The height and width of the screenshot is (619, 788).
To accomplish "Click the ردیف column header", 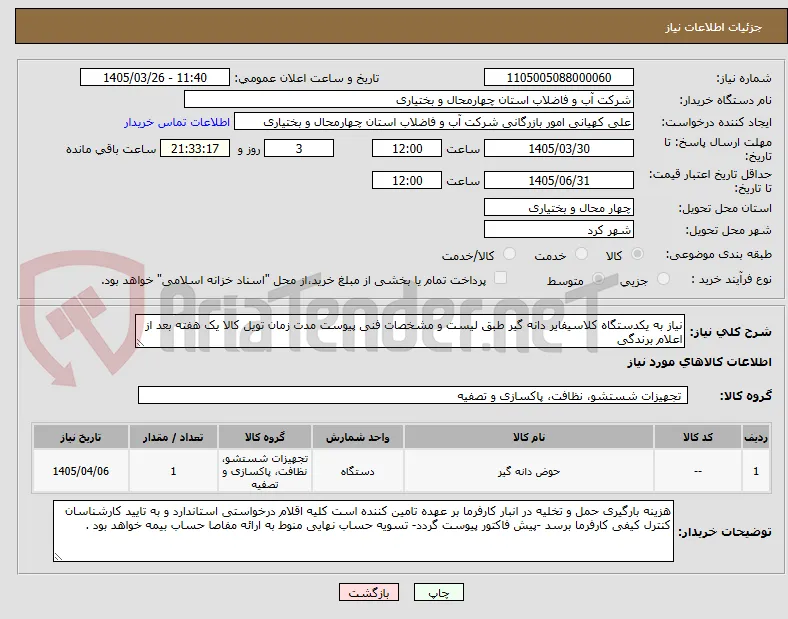I will (x=756, y=437).
